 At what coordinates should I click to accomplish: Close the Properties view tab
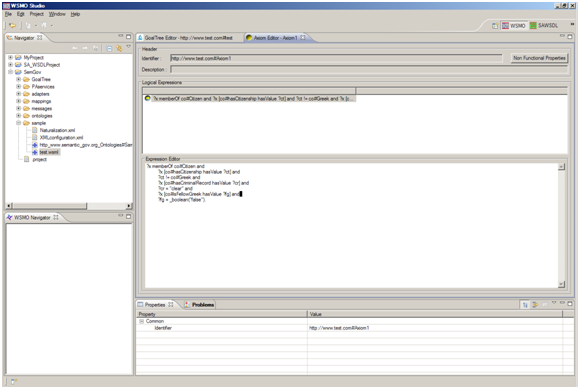171,305
